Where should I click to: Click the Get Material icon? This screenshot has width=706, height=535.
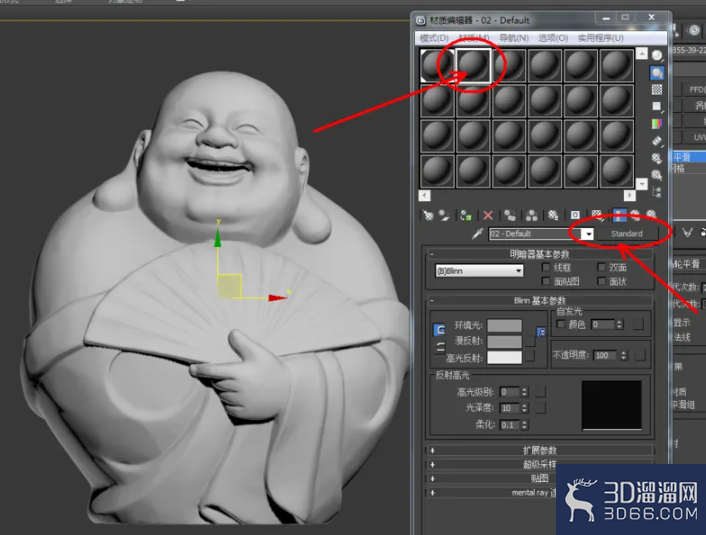[428, 215]
